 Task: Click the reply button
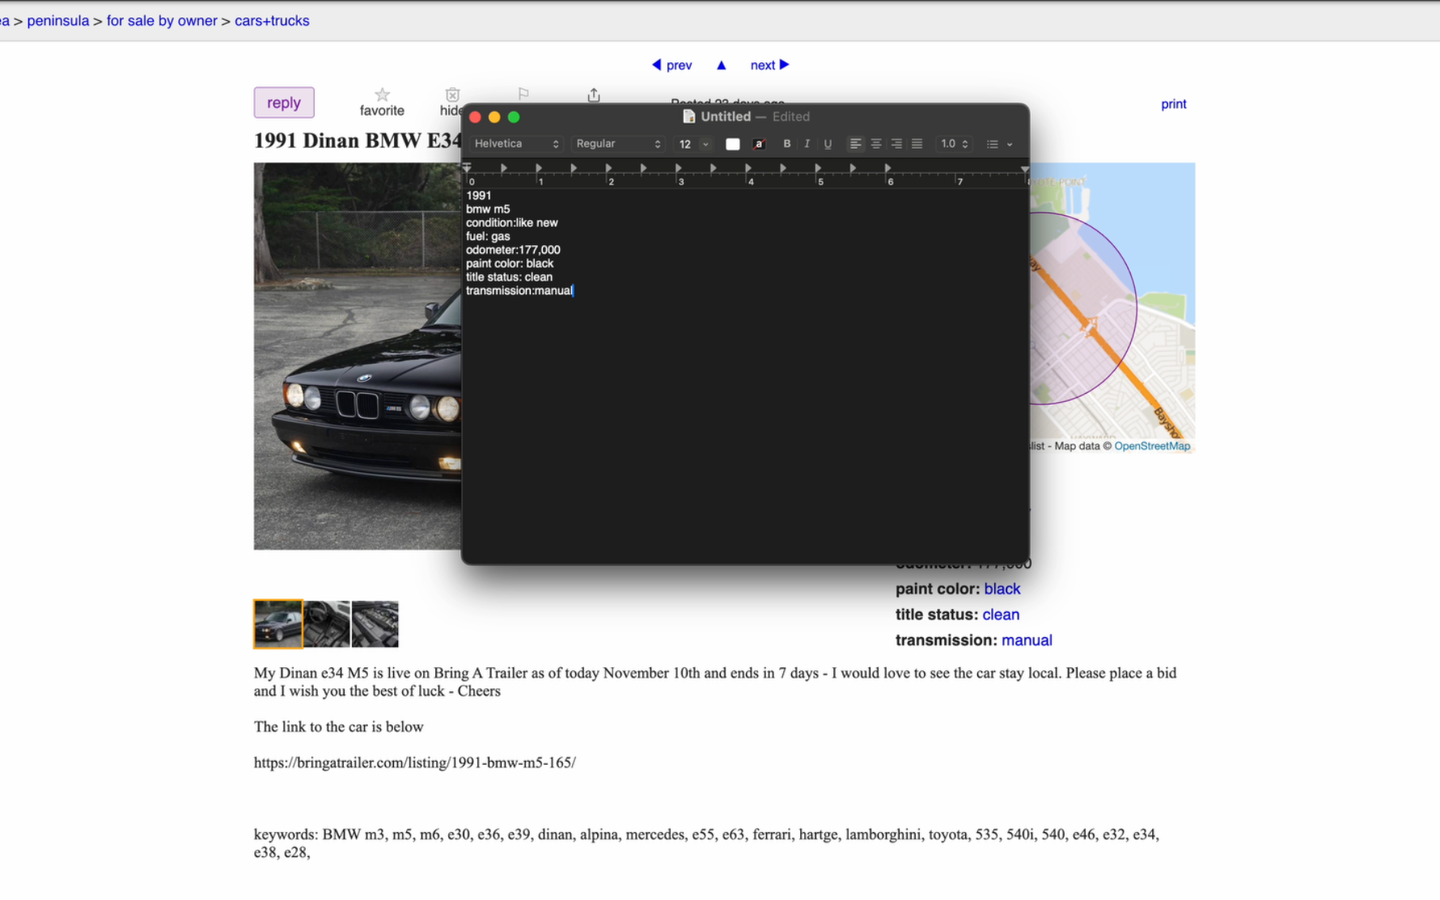(283, 102)
